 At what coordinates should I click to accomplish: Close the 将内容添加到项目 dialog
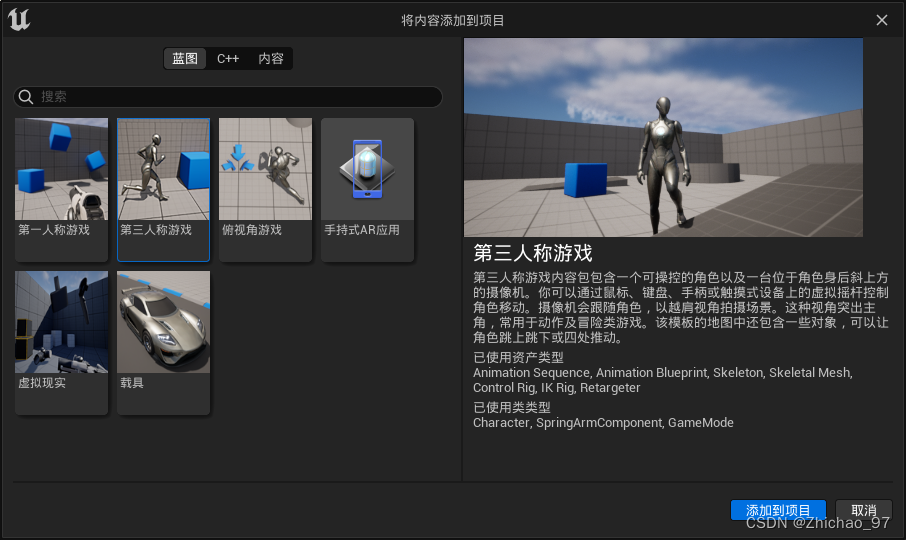pos(882,20)
